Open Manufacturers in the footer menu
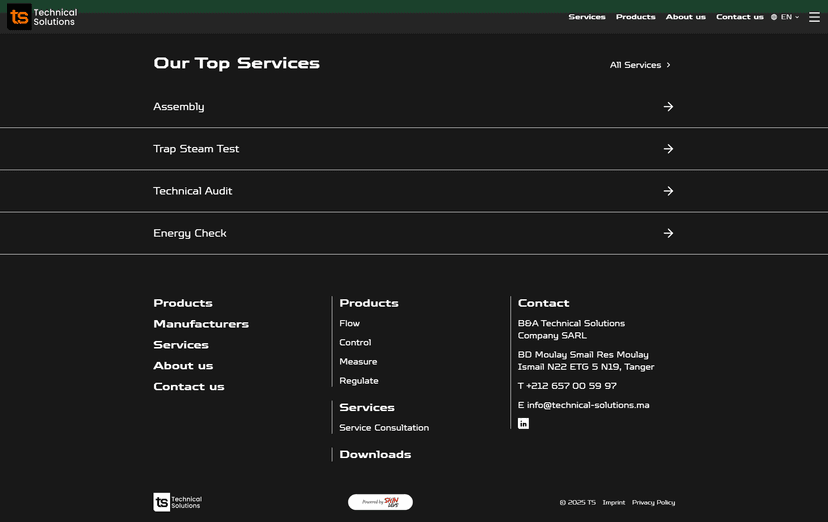 201,324
